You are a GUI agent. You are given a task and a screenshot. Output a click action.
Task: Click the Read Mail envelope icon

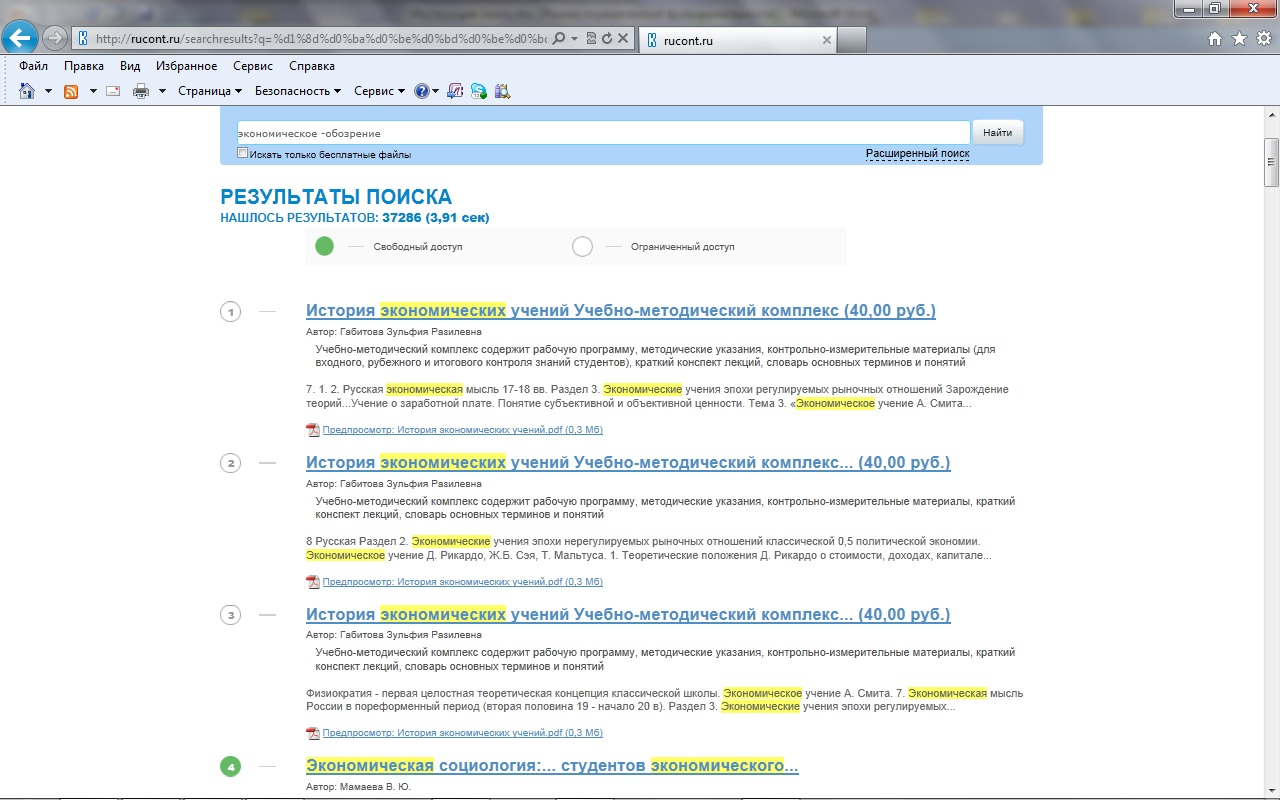(x=113, y=91)
